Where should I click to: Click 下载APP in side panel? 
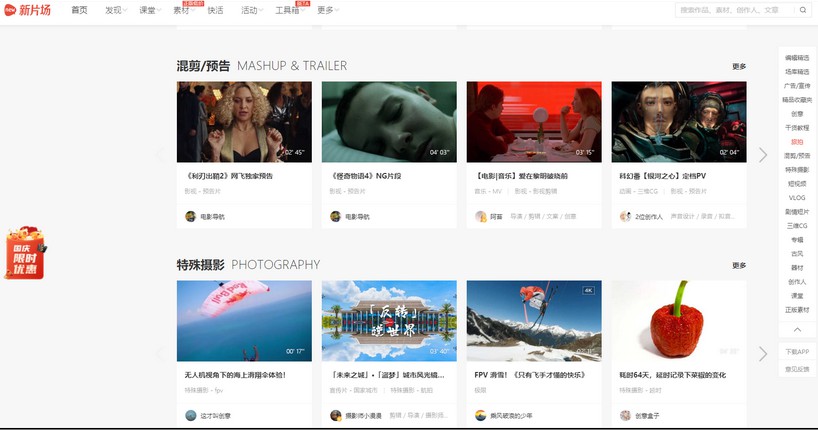(797, 352)
